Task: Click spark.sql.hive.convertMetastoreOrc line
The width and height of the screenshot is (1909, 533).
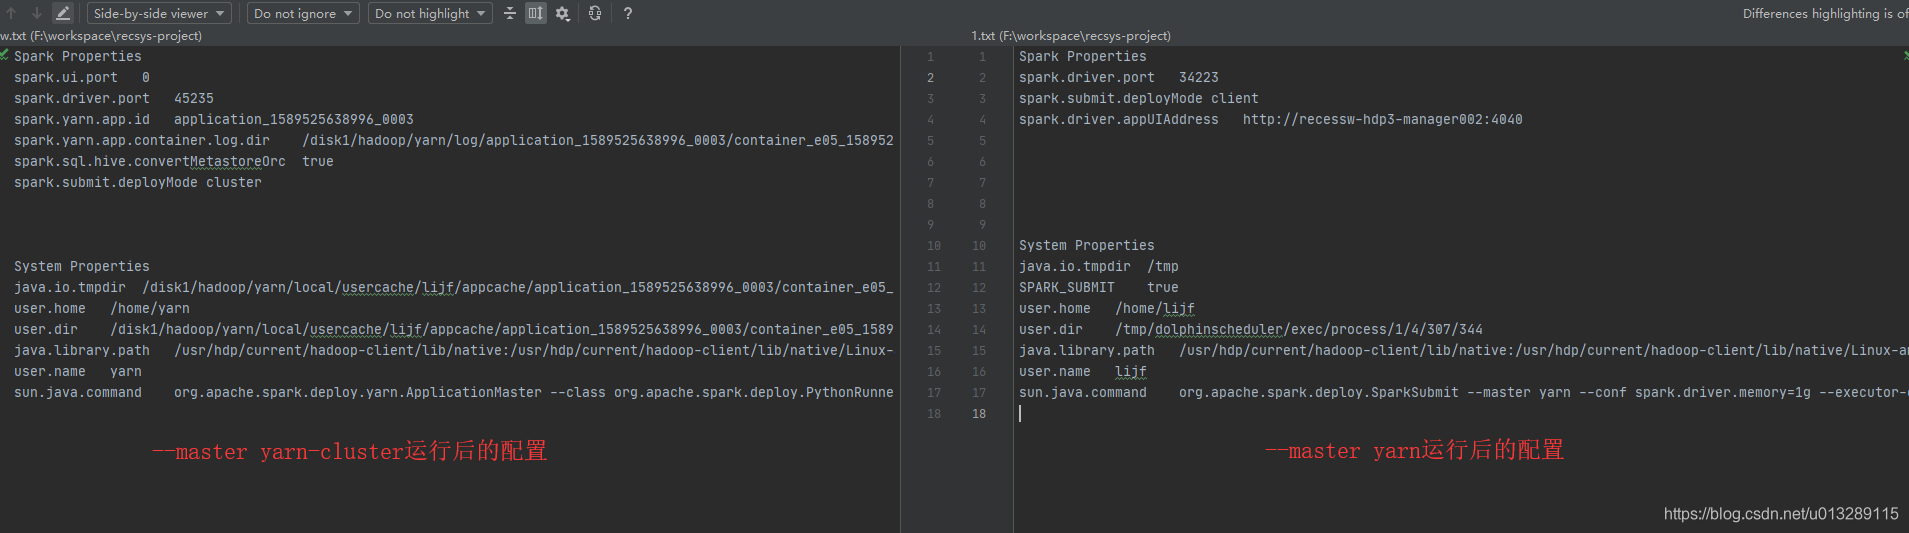Action: pos(174,161)
